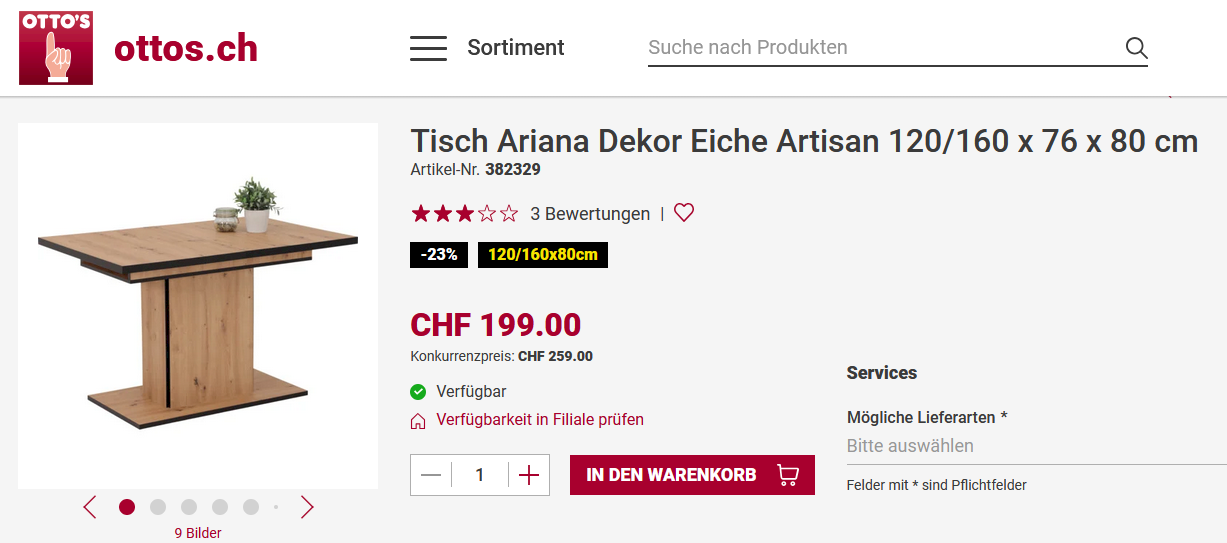Select the fifth image carousel dot
This screenshot has height=543, width=1227.
(x=251, y=507)
